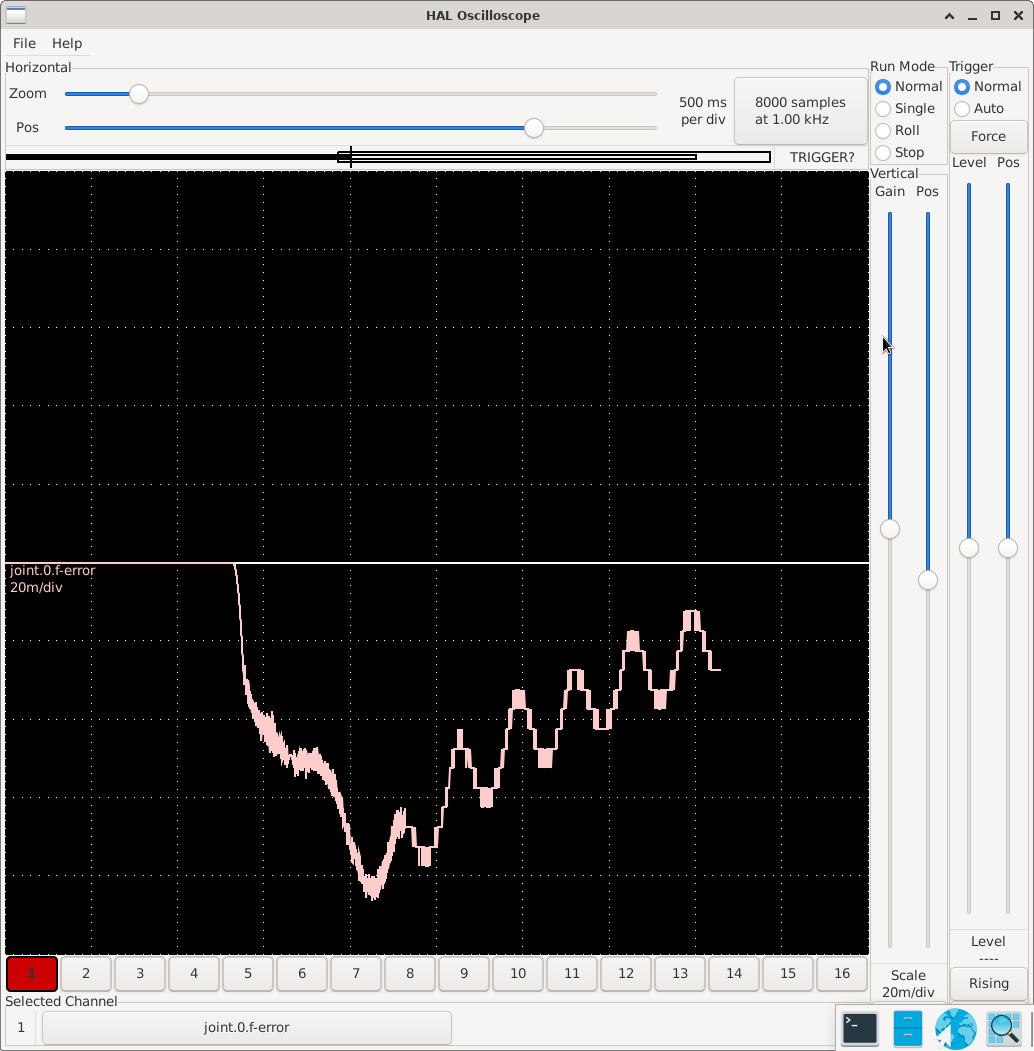Open the terminal from the taskbar
Screen dimensions: 1034x1051
point(860,1028)
